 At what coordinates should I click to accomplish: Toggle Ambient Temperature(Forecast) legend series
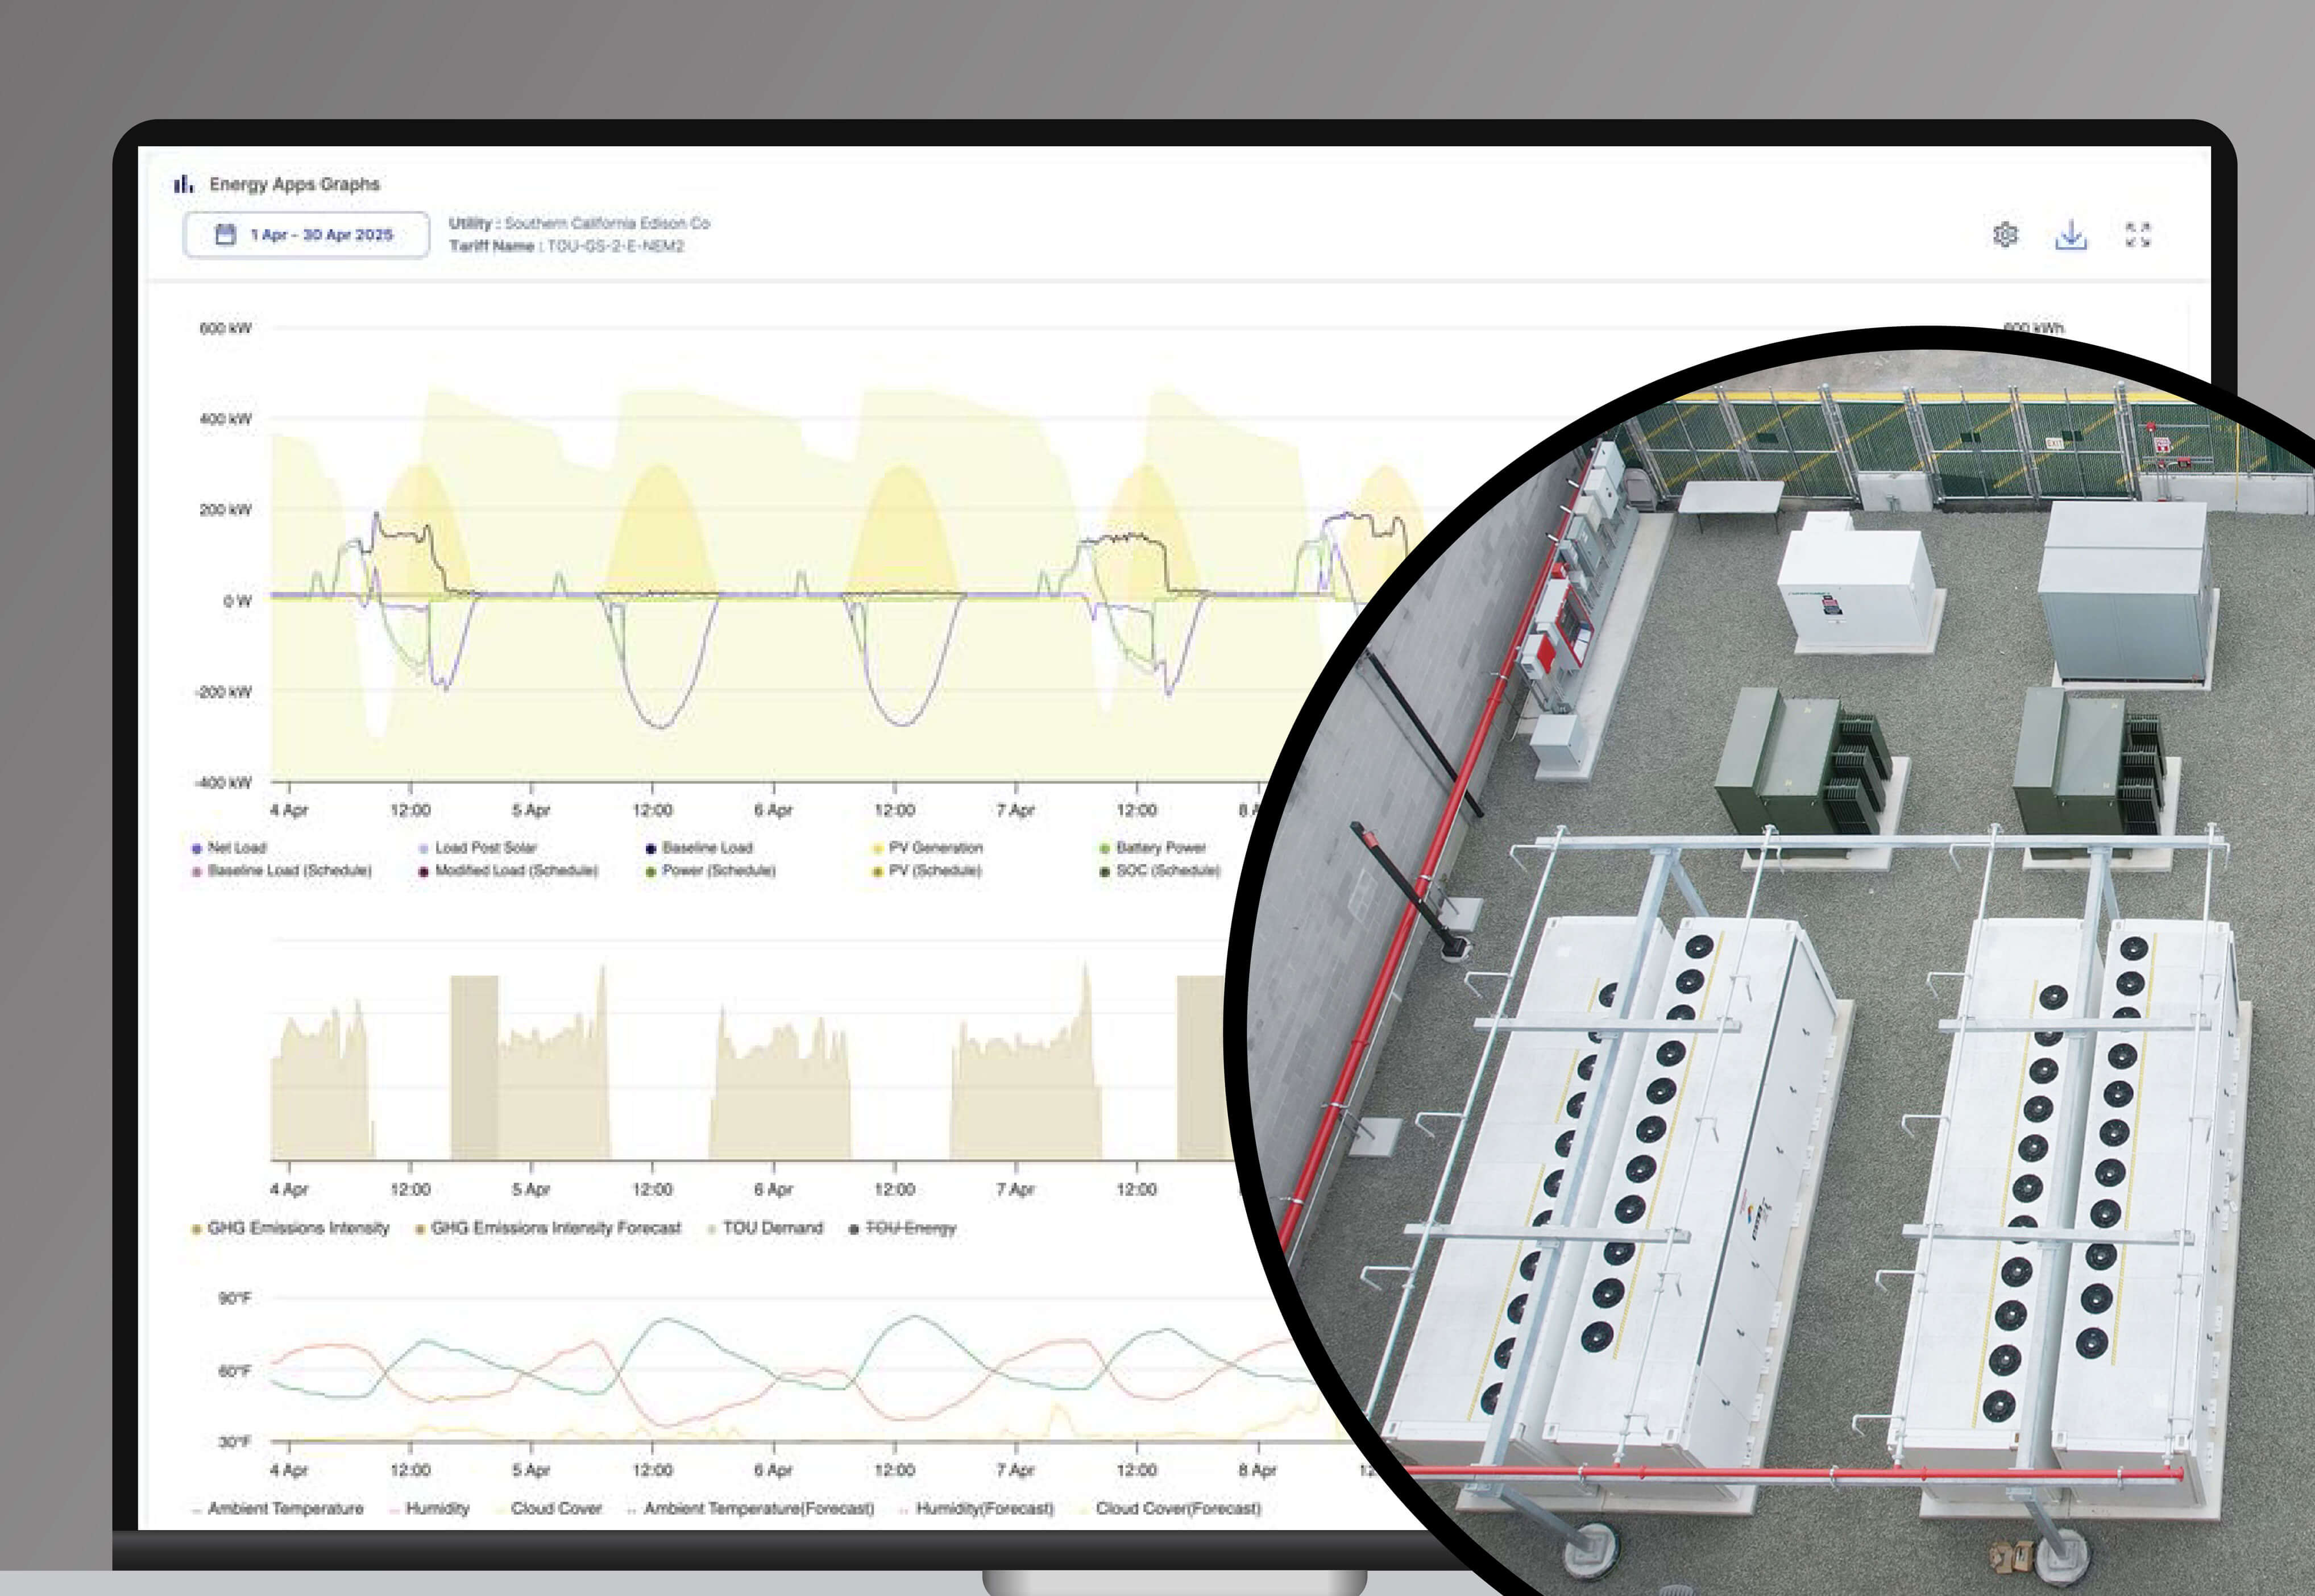click(x=751, y=1508)
